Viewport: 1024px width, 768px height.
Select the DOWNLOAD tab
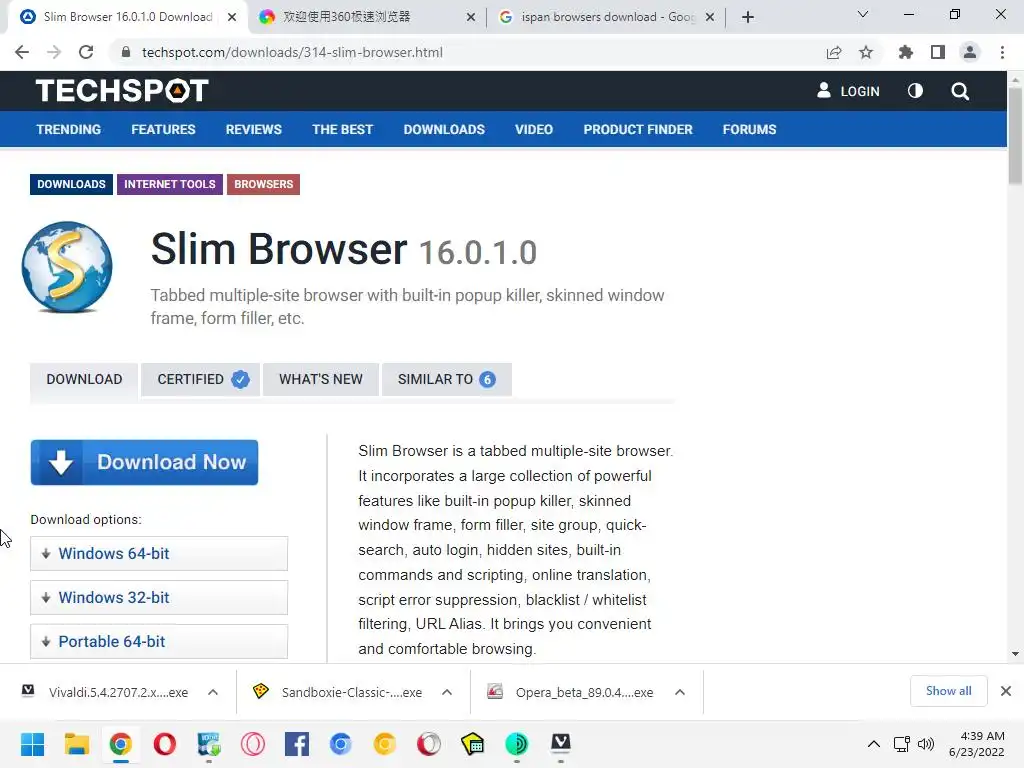coord(84,379)
